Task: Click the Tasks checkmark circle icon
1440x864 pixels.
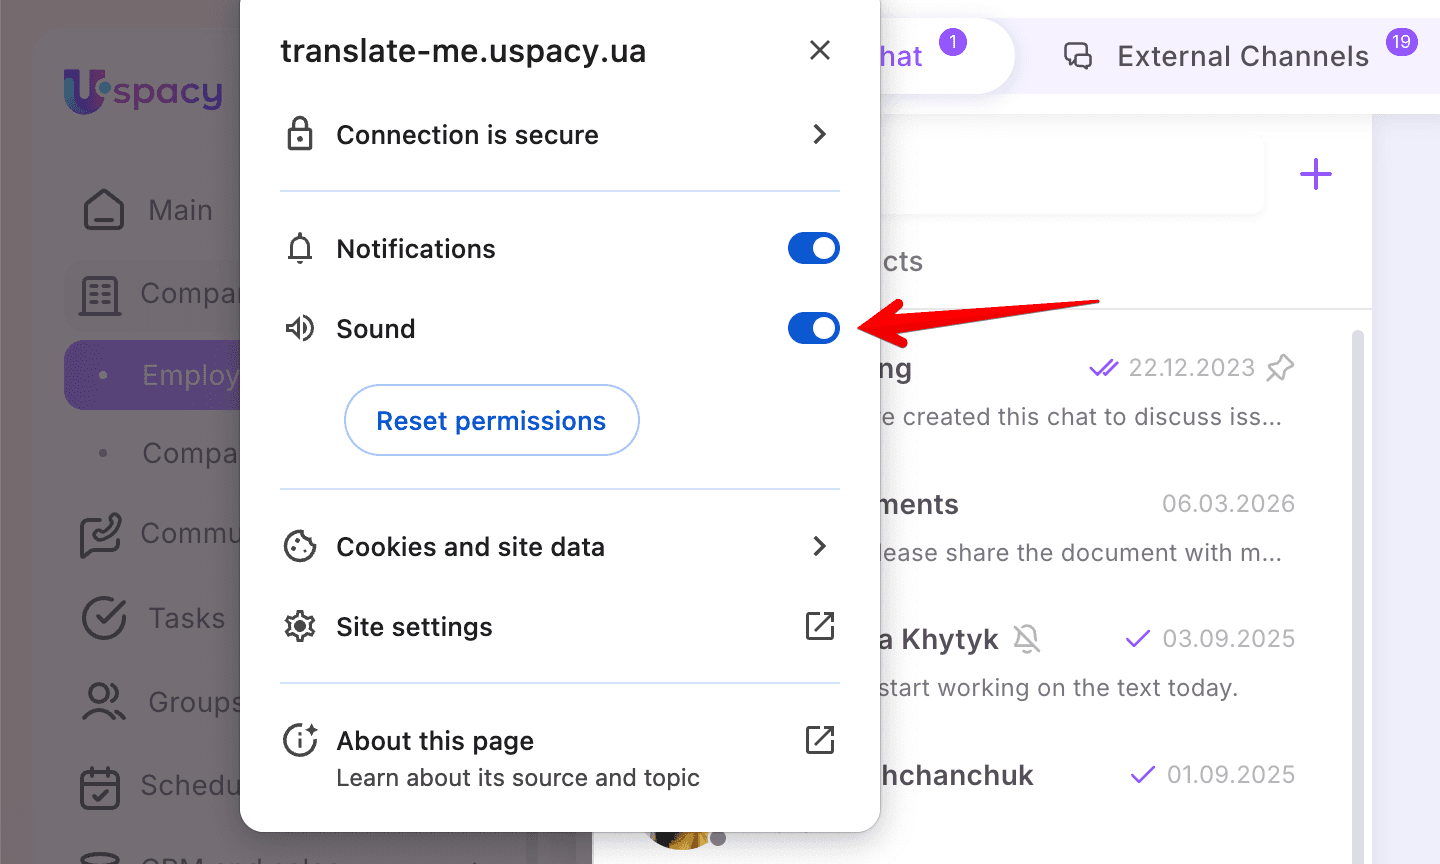Action: click(104, 618)
